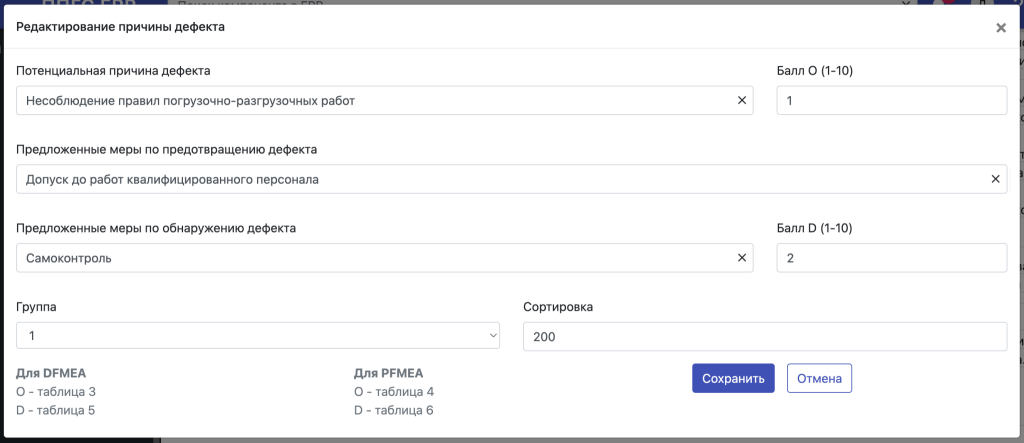
Task: Click the 'O - таблица 4' PFMEA hint
Action: click(x=394, y=392)
